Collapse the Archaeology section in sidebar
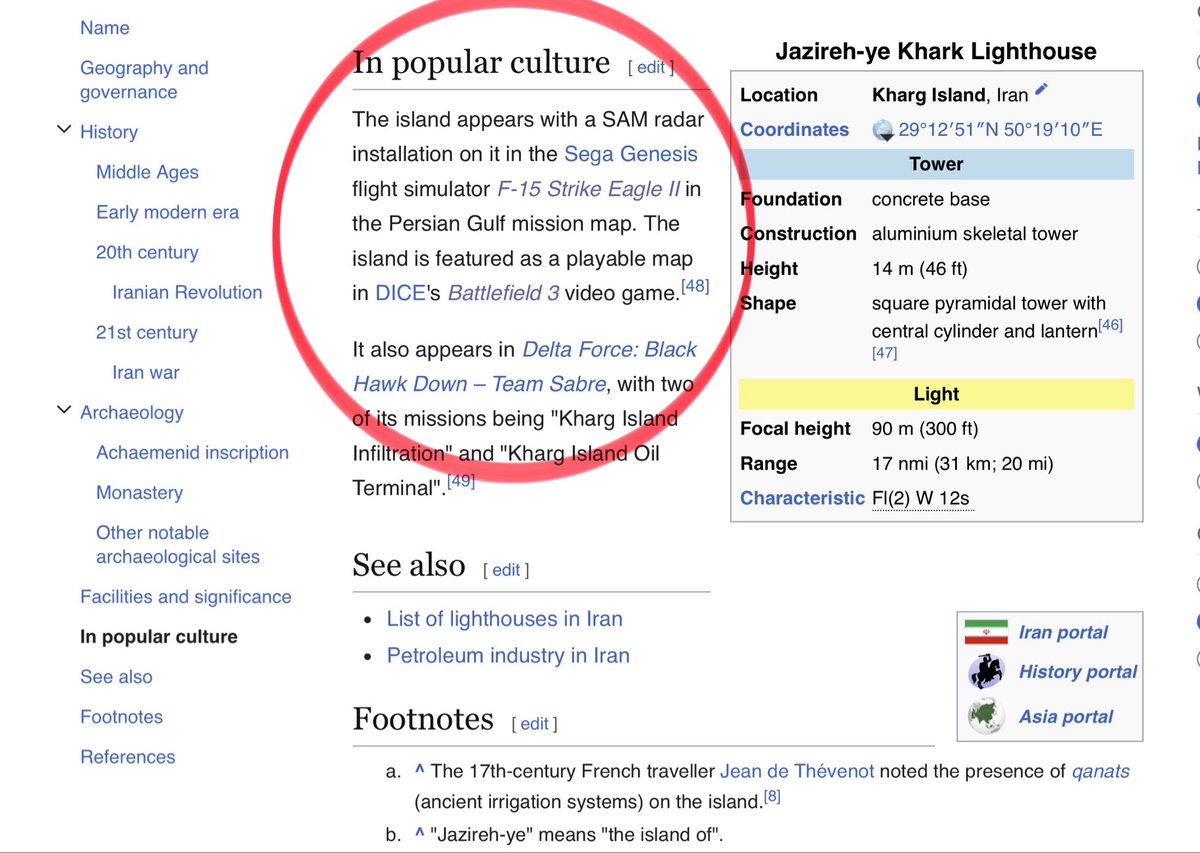The height and width of the screenshot is (853, 1200). click(x=64, y=411)
